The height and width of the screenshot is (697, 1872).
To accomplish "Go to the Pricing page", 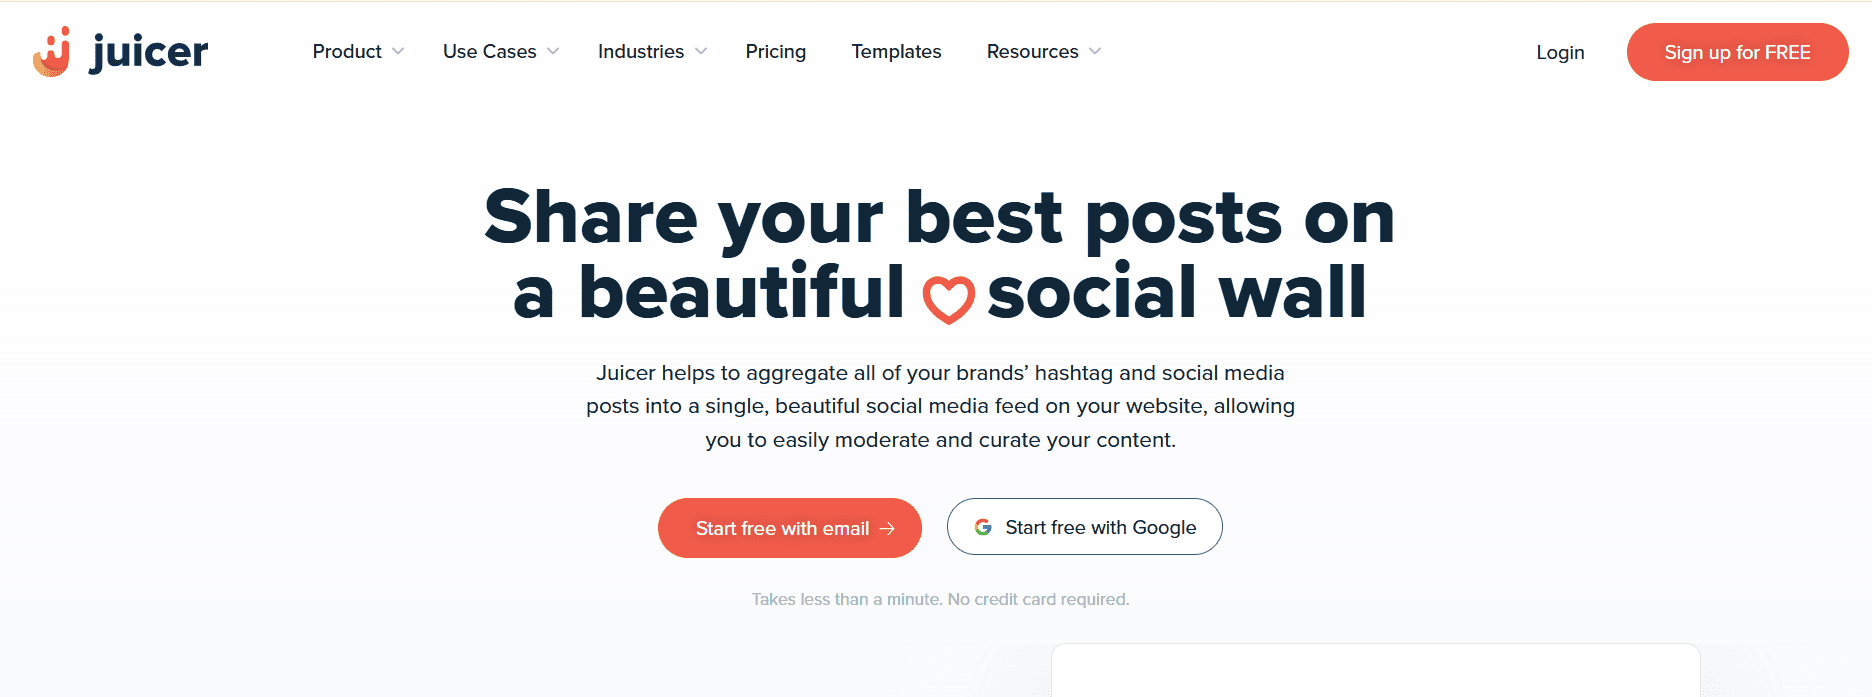I will tap(775, 51).
